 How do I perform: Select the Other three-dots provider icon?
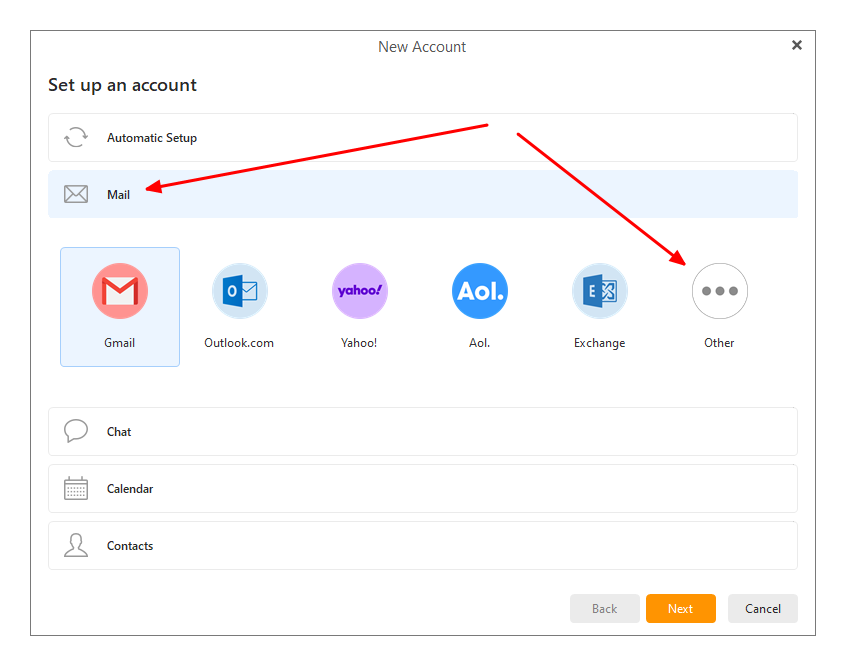click(x=720, y=291)
